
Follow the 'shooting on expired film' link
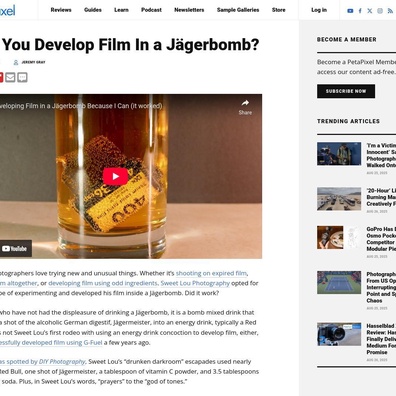(x=211, y=273)
